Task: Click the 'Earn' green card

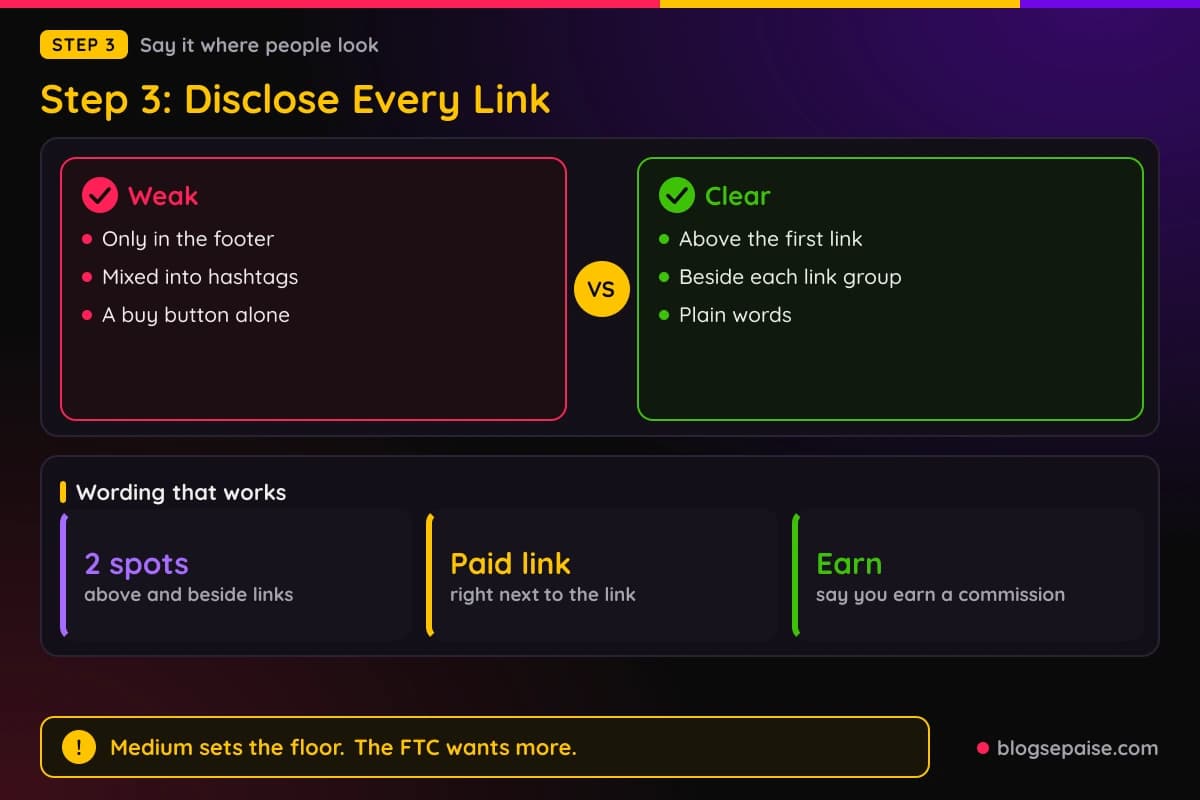Action: tap(968, 575)
